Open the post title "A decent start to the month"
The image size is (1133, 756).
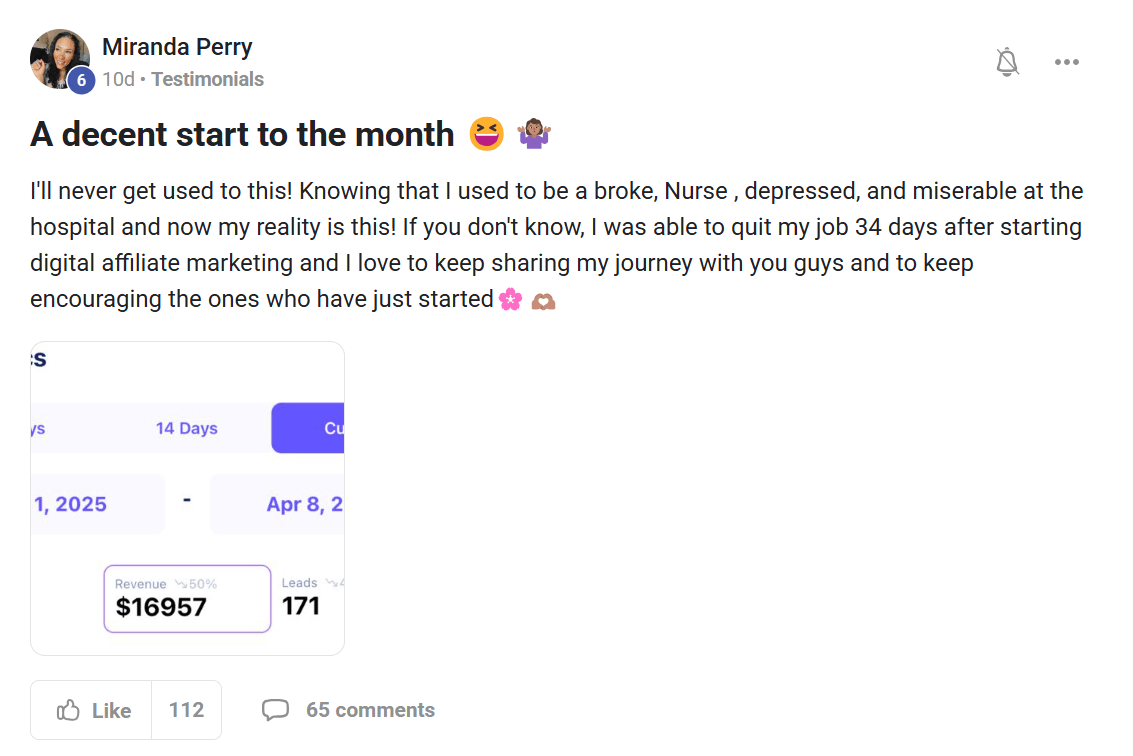click(242, 134)
